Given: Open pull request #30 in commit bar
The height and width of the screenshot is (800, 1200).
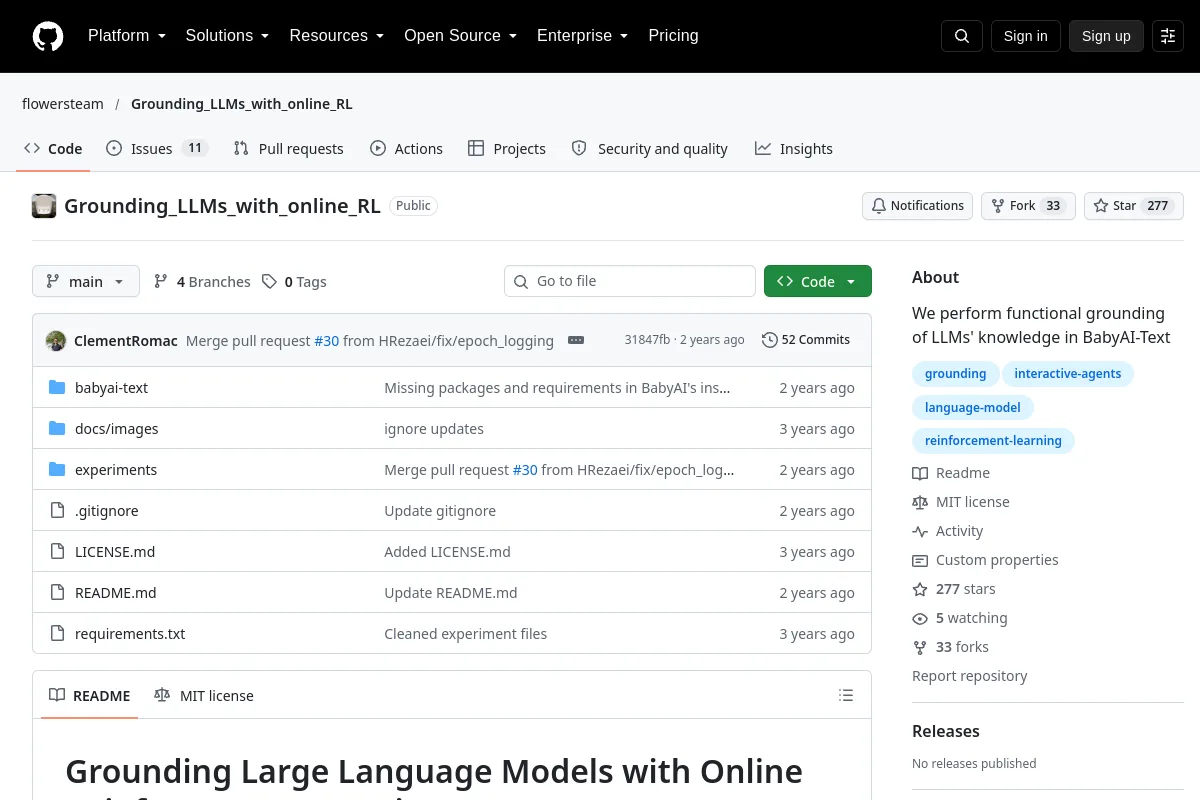Looking at the screenshot, I should pos(327,340).
